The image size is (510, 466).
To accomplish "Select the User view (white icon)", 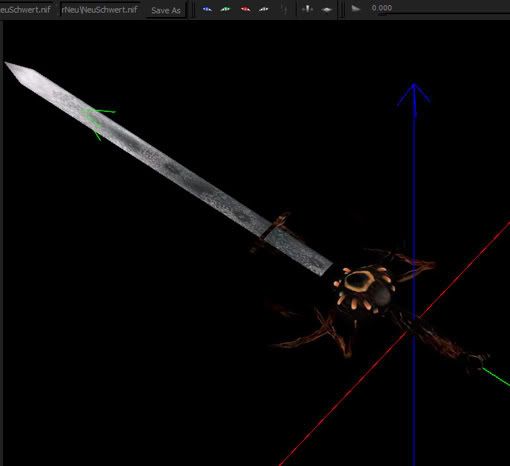I will click(x=264, y=9).
